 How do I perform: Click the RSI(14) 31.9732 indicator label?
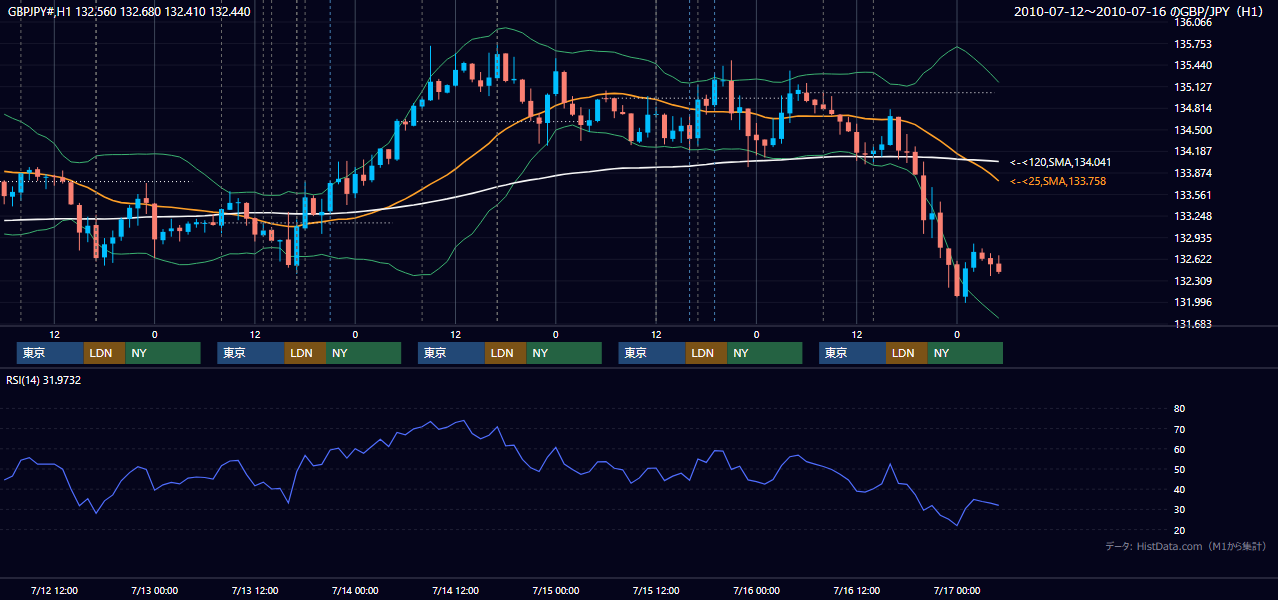click(x=43, y=380)
